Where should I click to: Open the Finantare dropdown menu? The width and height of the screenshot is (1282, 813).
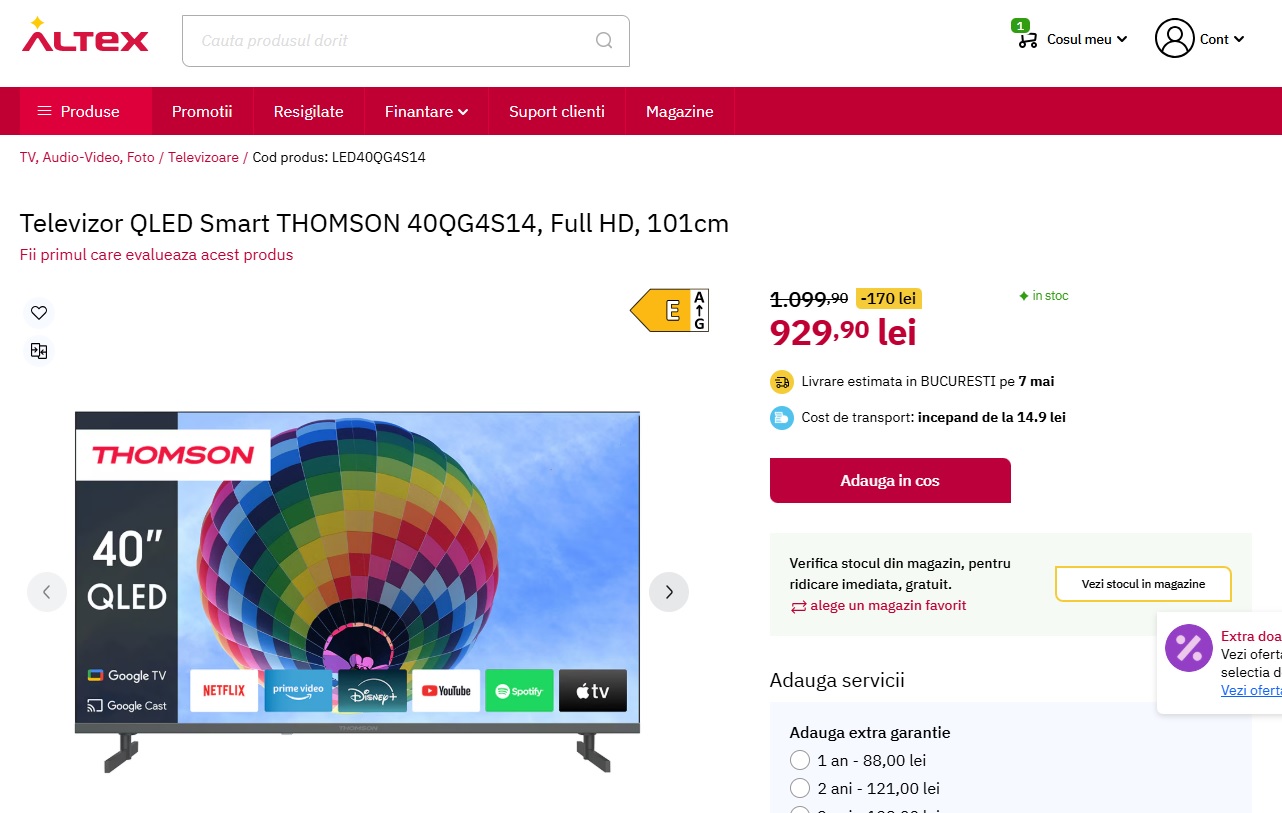pos(427,111)
